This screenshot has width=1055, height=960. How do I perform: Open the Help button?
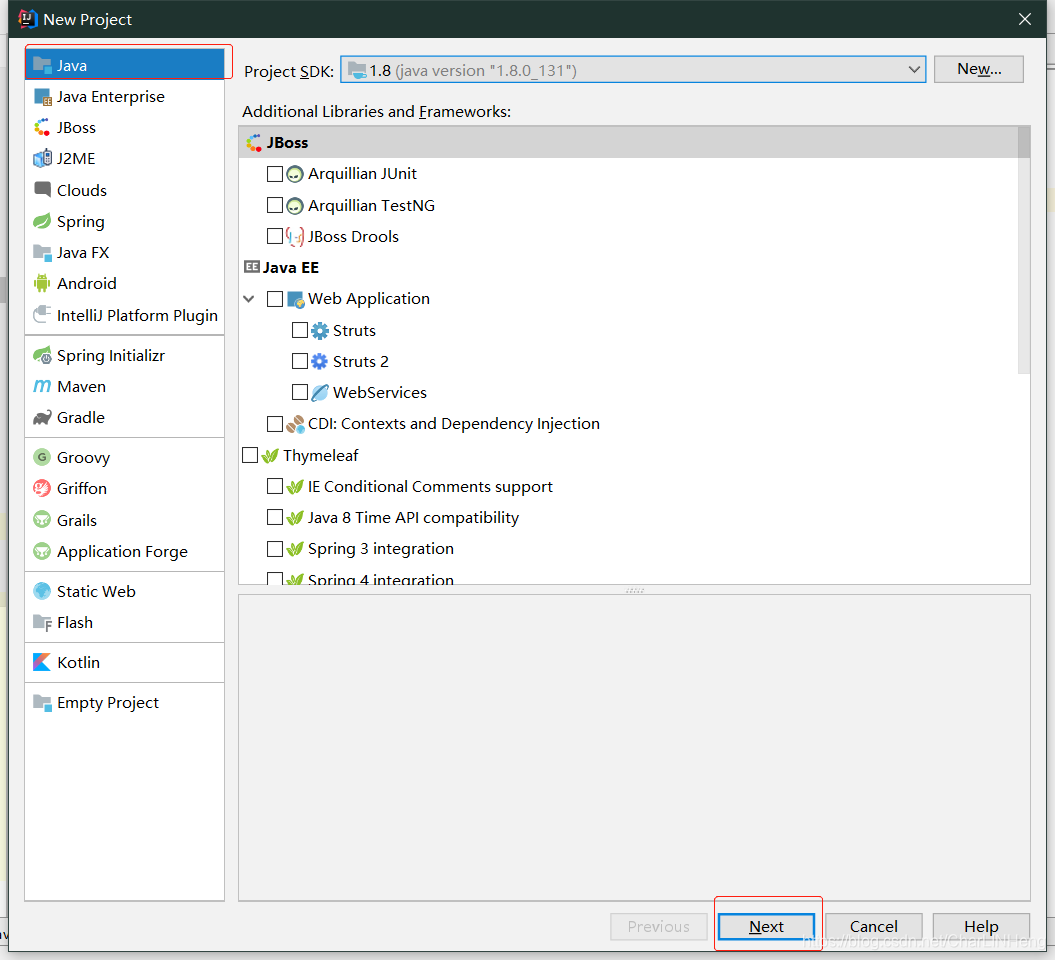tap(981, 926)
